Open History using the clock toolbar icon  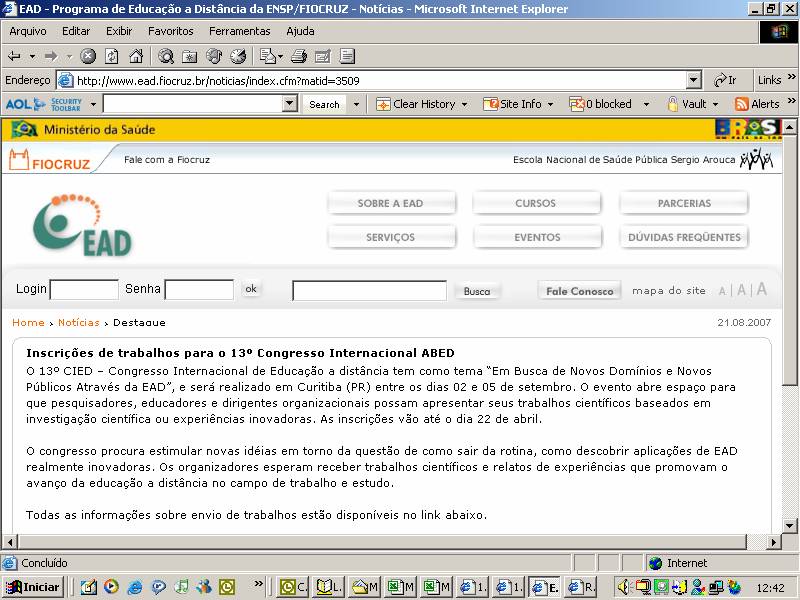pos(238,56)
